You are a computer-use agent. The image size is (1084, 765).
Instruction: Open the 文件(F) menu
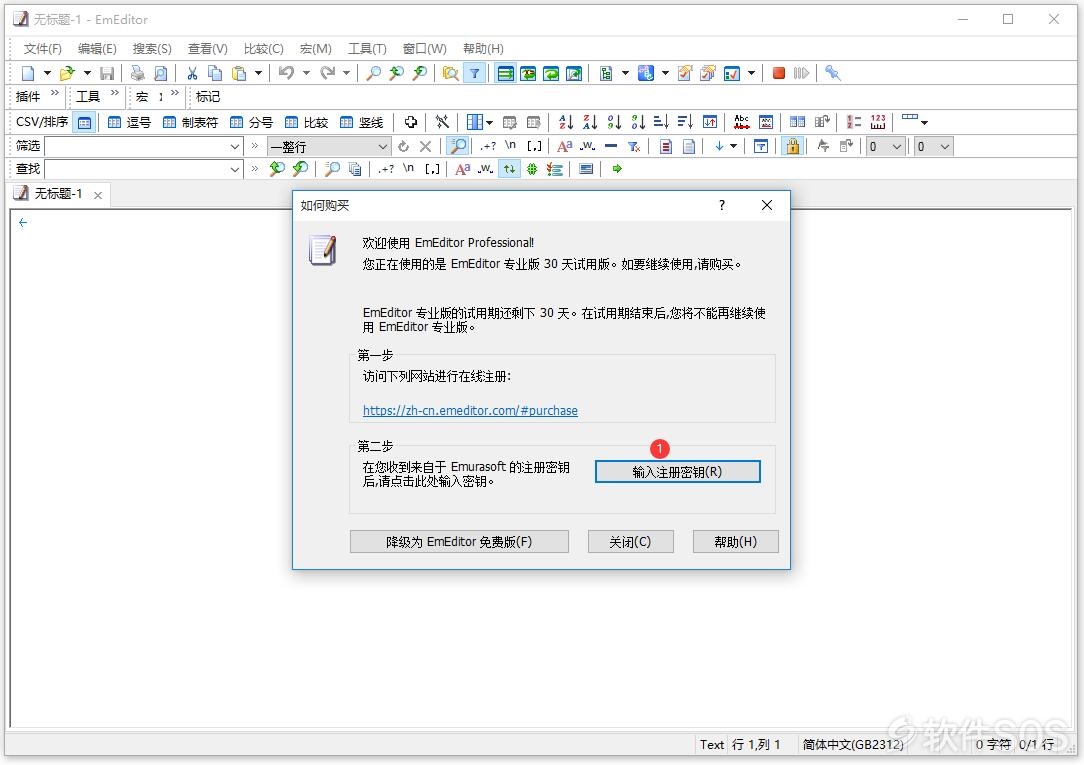[42, 48]
